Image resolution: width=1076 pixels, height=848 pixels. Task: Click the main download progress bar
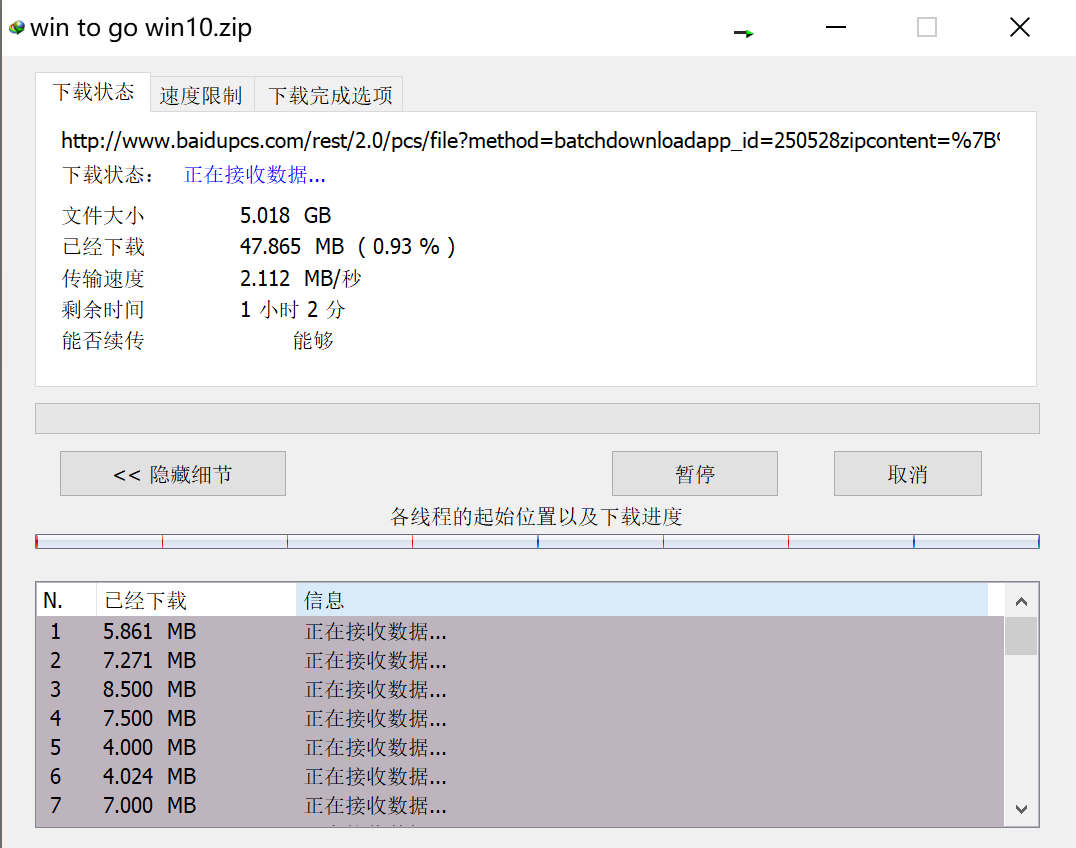(537, 418)
